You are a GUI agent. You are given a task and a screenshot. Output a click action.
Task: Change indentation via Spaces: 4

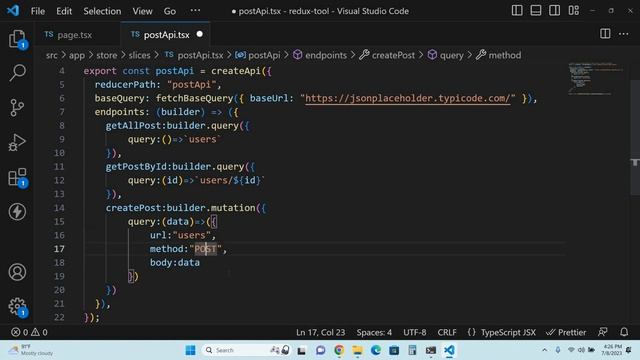pyautogui.click(x=374, y=332)
